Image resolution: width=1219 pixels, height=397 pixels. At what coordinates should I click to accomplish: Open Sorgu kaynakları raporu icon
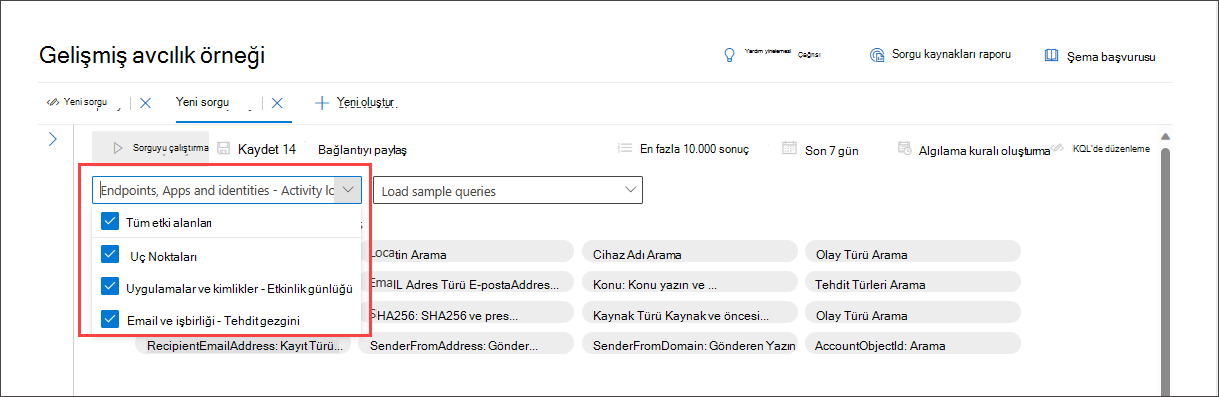877,55
